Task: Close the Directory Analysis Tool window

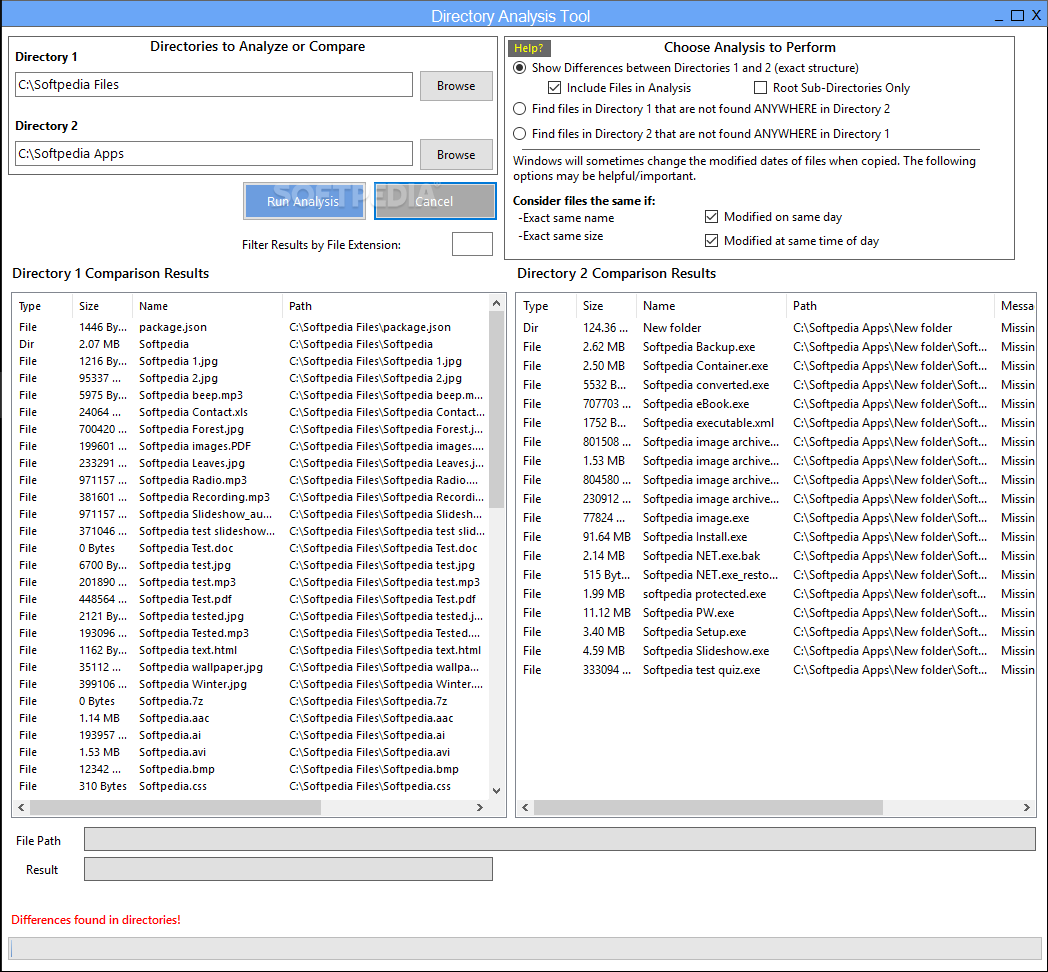Action: tap(1037, 15)
